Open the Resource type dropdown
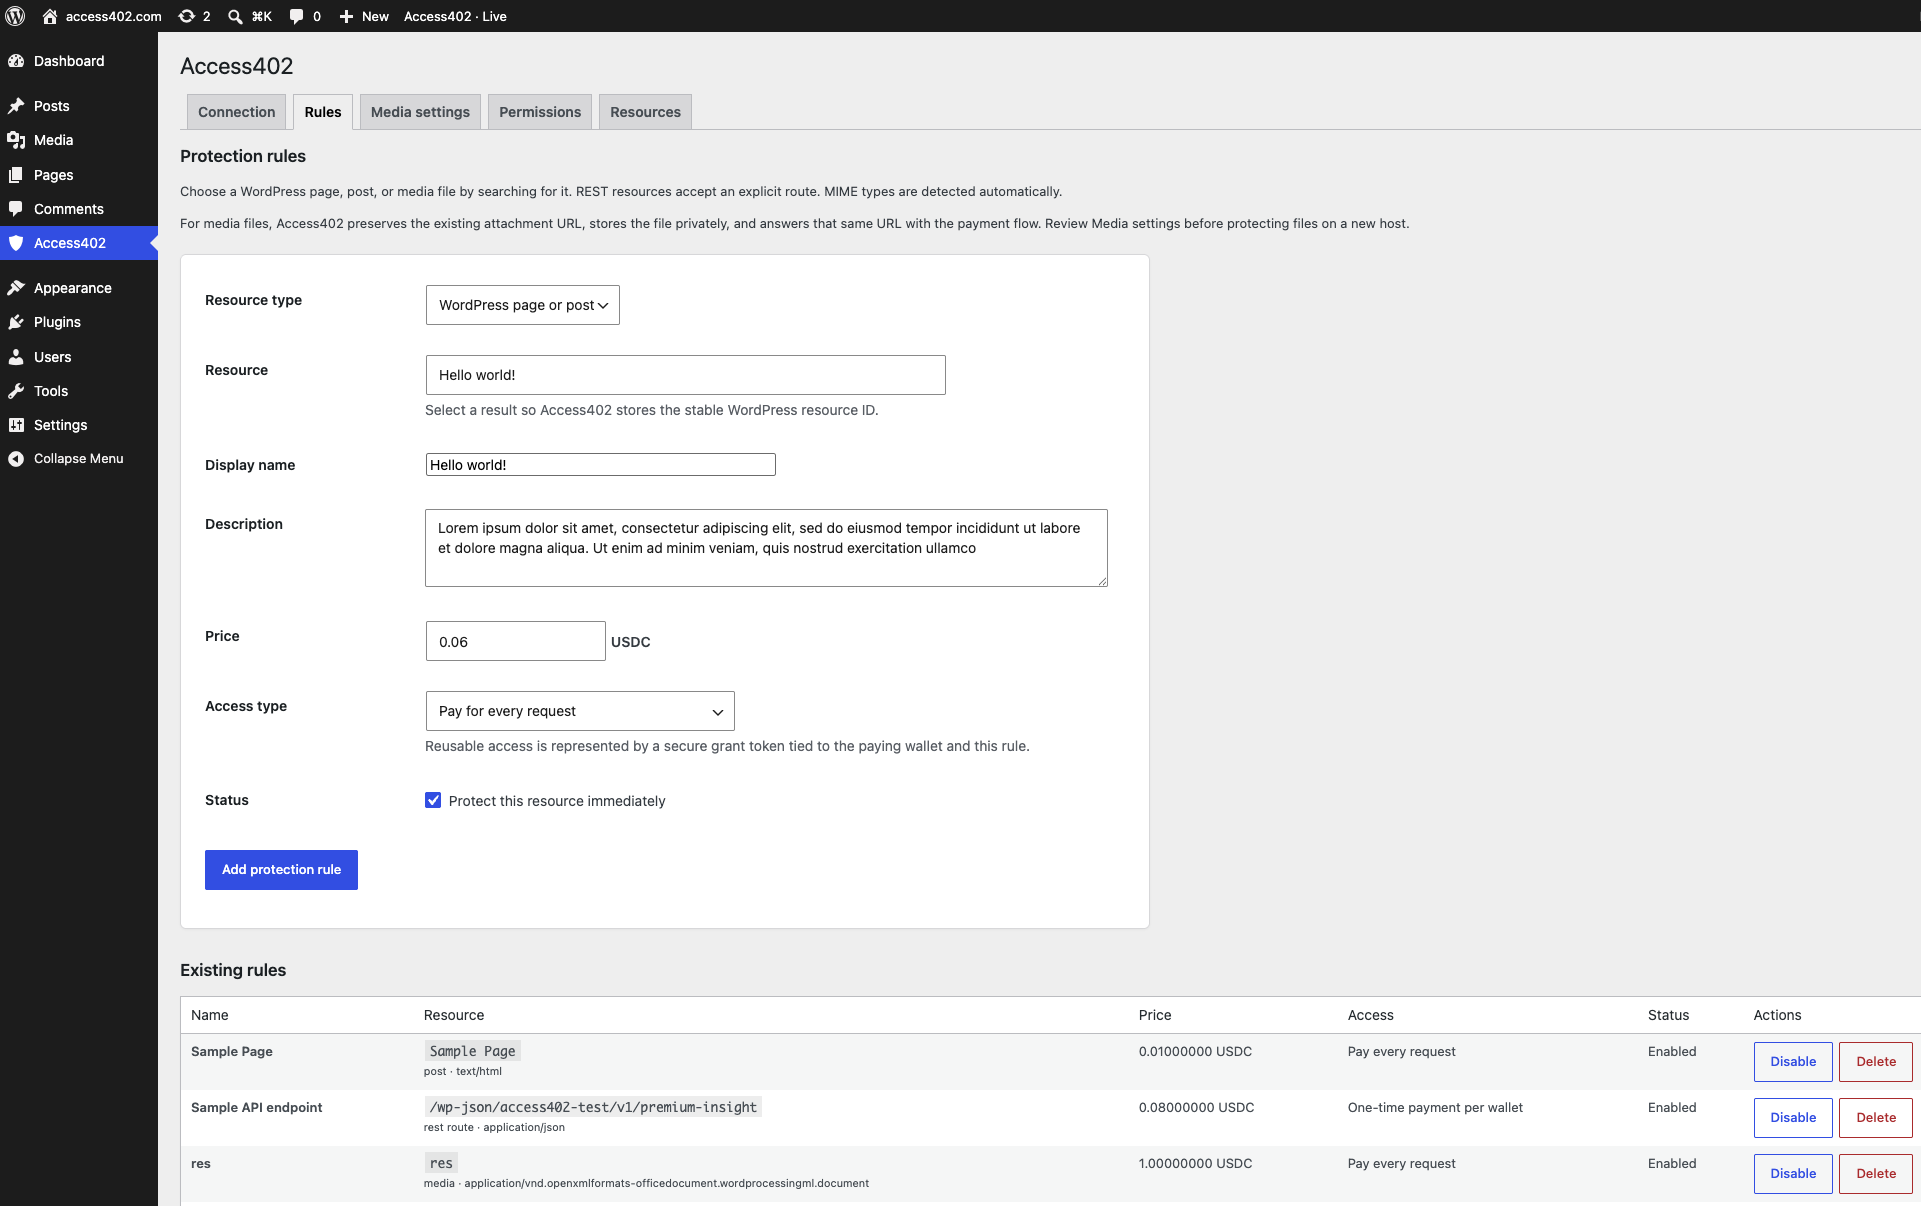The width and height of the screenshot is (1921, 1206). click(x=523, y=305)
